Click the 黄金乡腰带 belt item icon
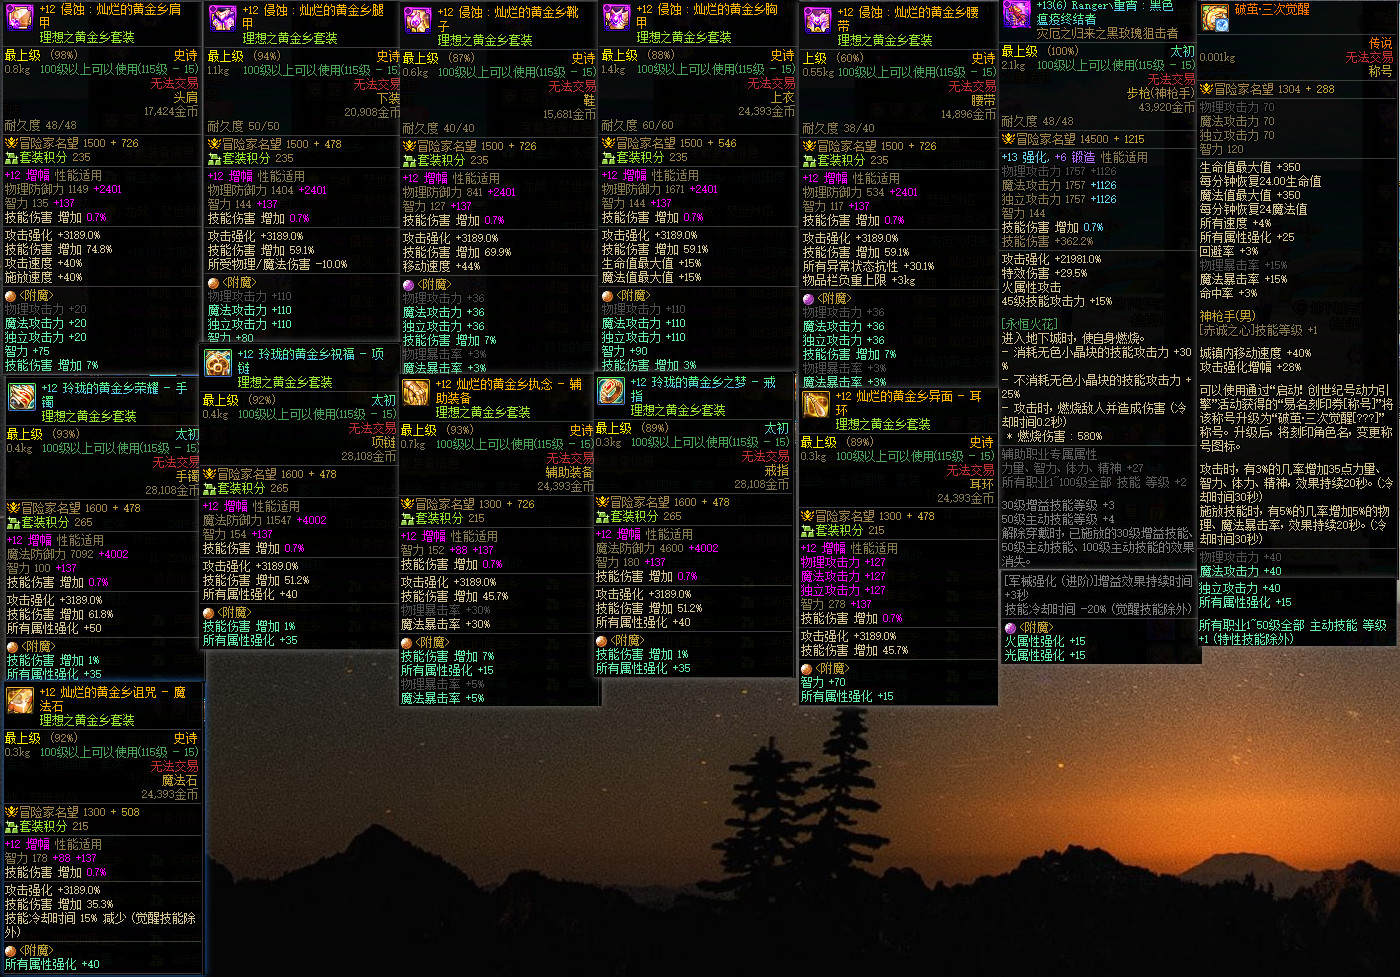 (x=818, y=19)
